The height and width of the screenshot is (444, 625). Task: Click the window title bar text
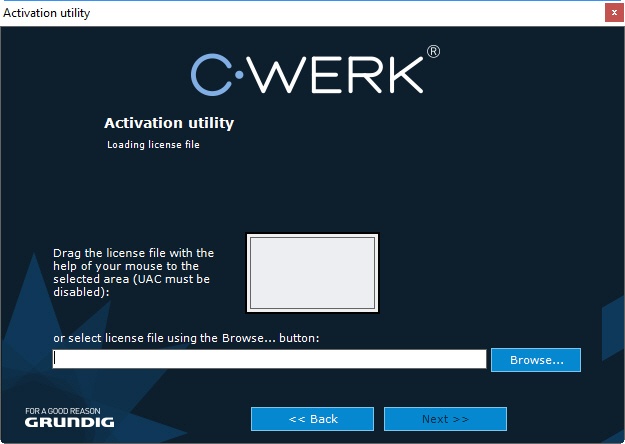tap(46, 13)
